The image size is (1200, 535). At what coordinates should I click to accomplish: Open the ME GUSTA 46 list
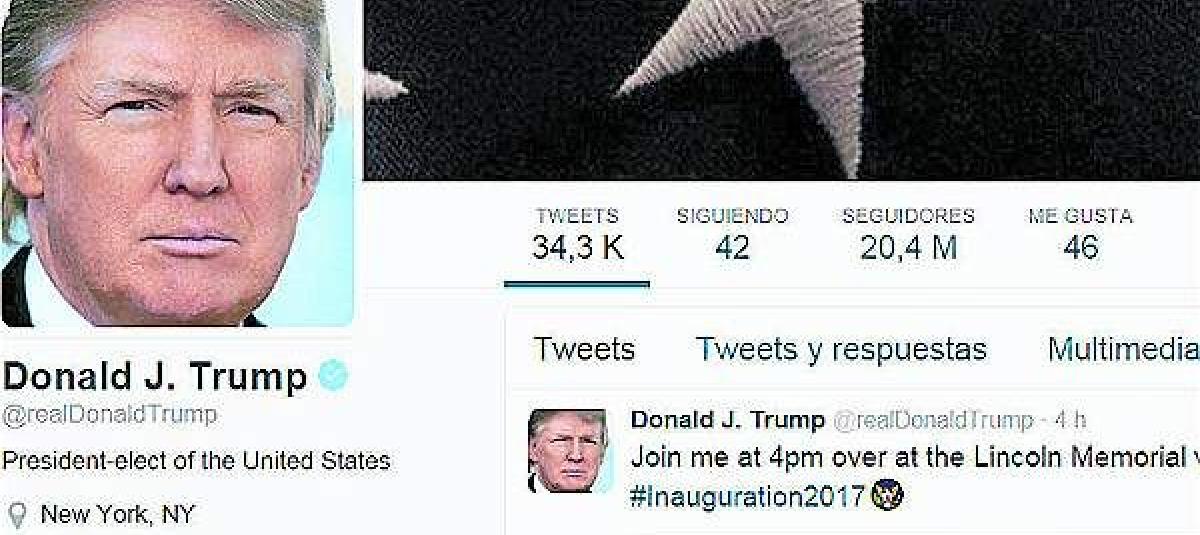coord(1080,236)
